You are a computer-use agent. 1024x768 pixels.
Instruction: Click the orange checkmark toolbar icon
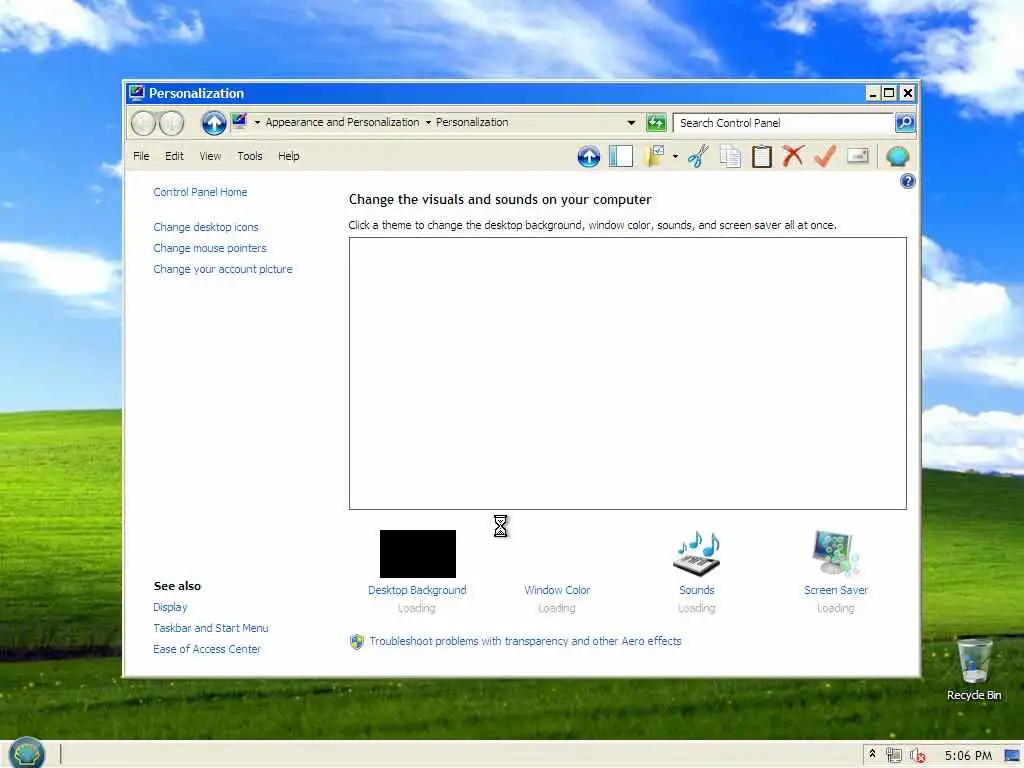(825, 156)
